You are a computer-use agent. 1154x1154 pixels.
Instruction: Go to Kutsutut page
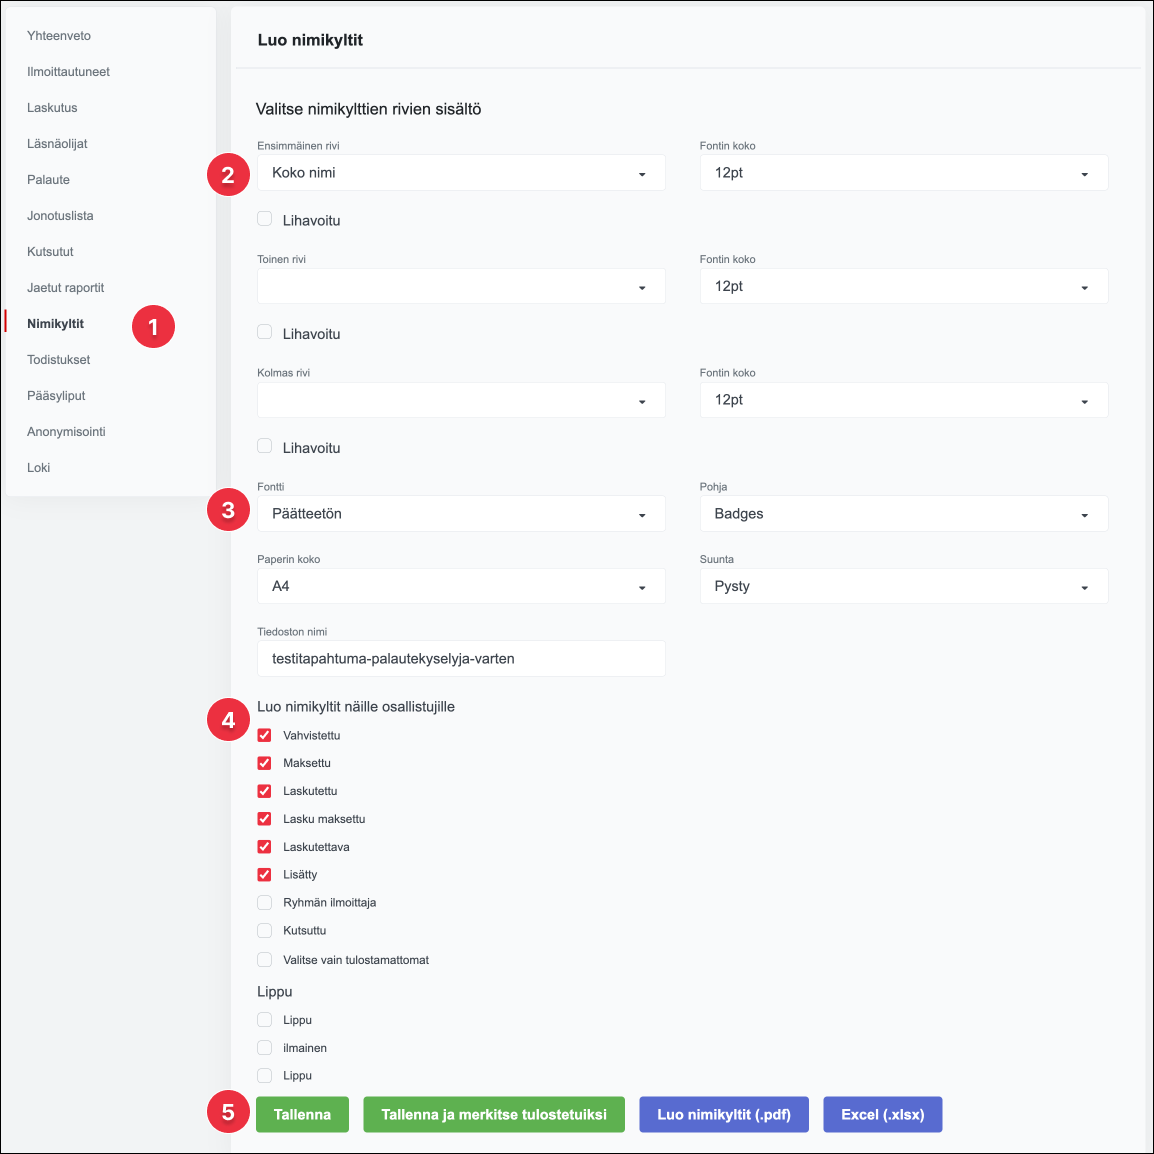50,252
